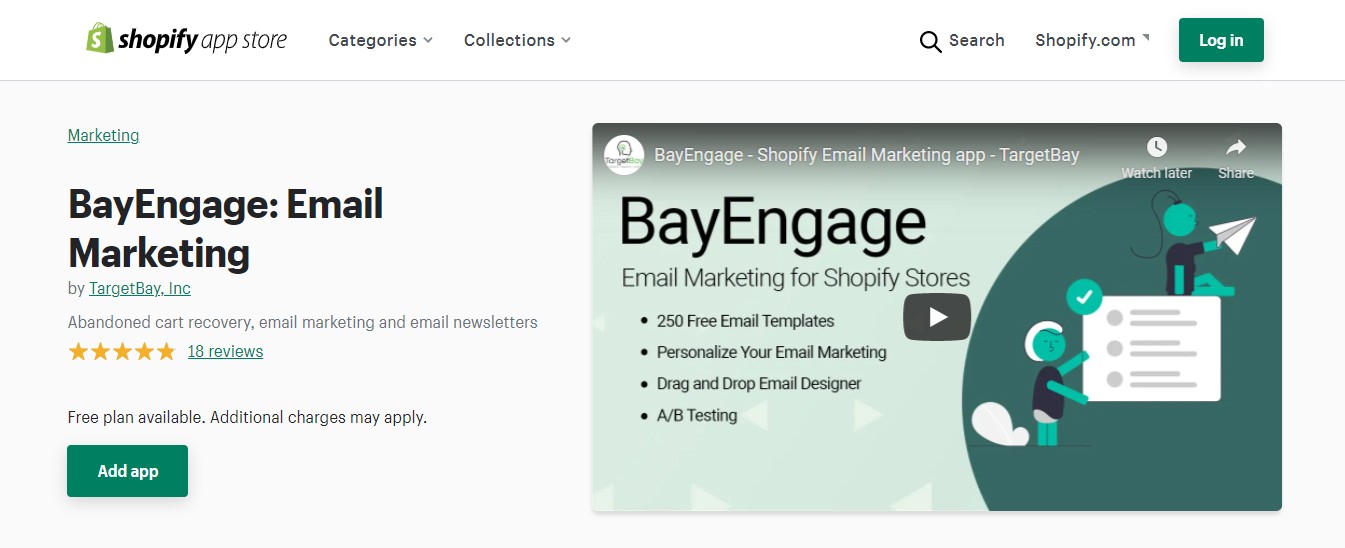Click the Free plan available text

coord(247,417)
